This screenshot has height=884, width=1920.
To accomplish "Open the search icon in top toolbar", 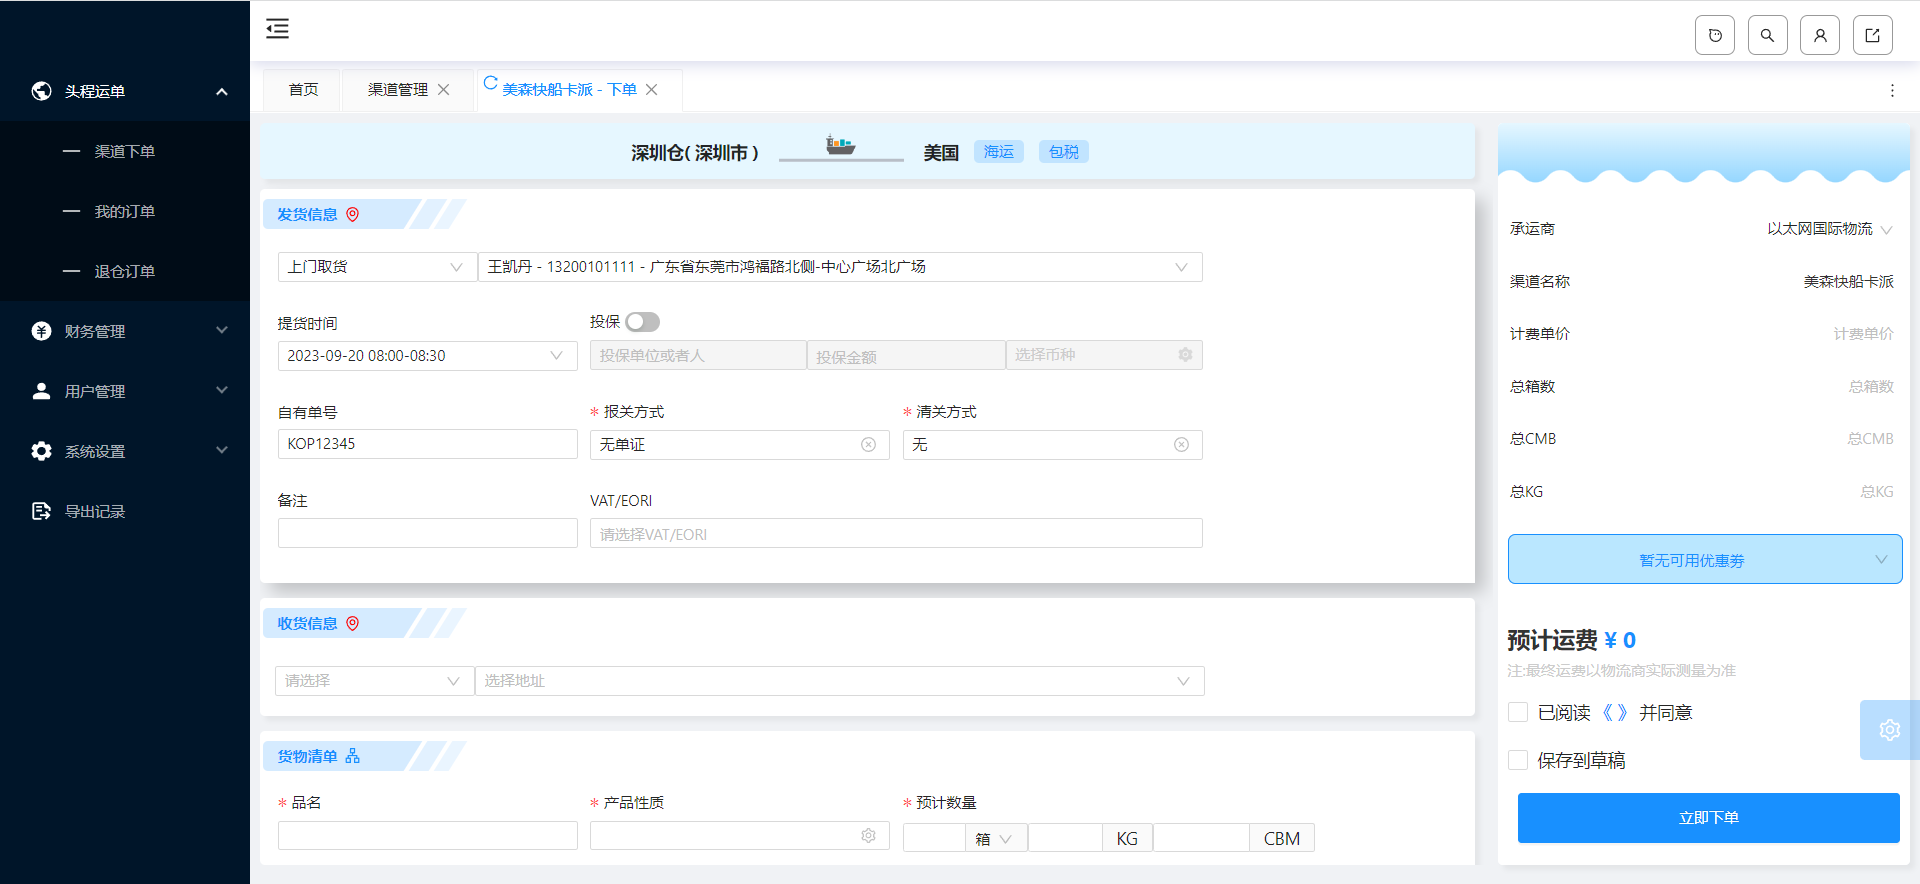I will [x=1768, y=35].
